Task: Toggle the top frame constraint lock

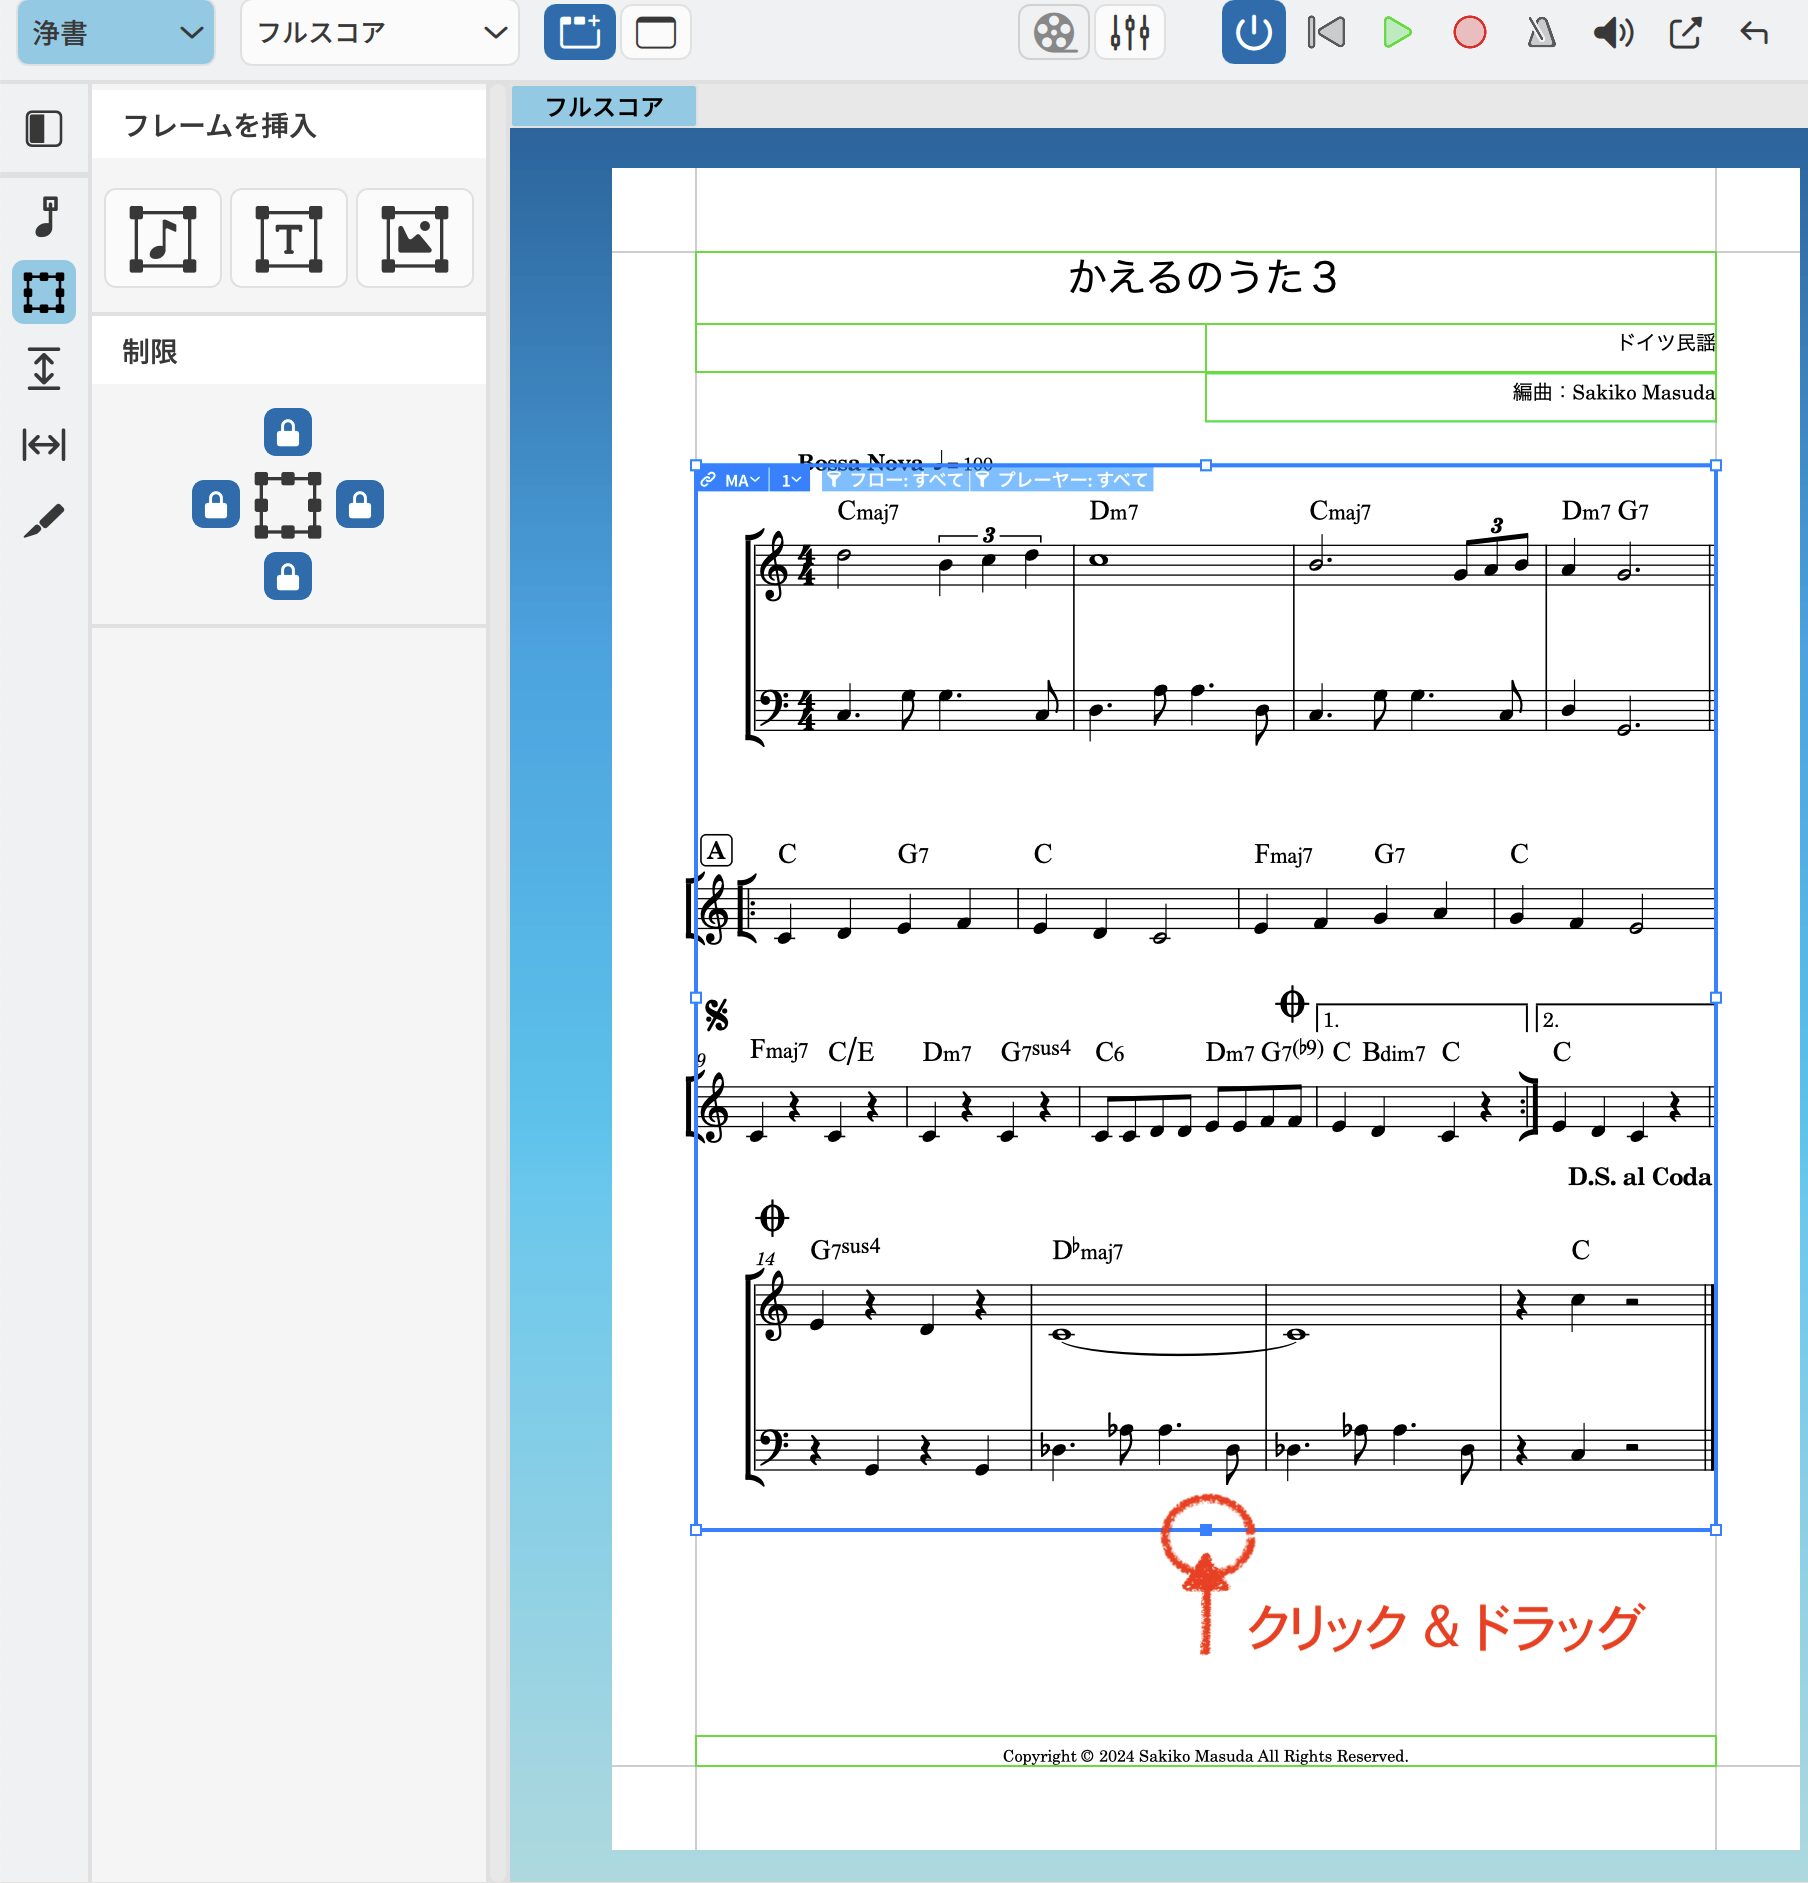Action: pos(288,433)
